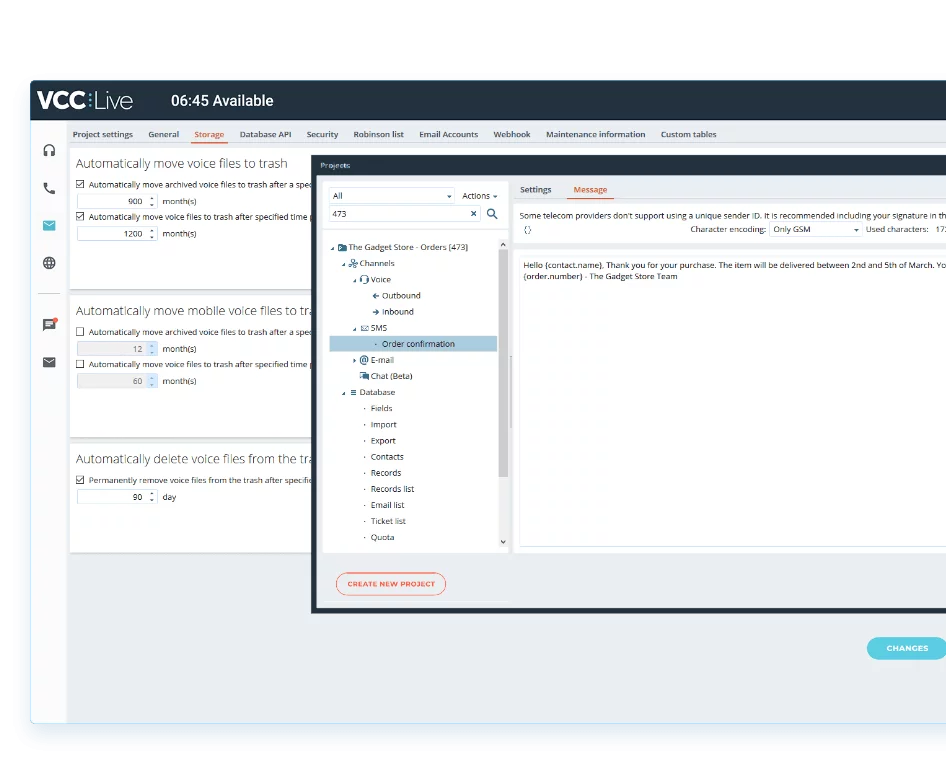This screenshot has height=764, width=946.
Task: Open Character encoding Only GSM dropdown
Action: (x=815, y=230)
